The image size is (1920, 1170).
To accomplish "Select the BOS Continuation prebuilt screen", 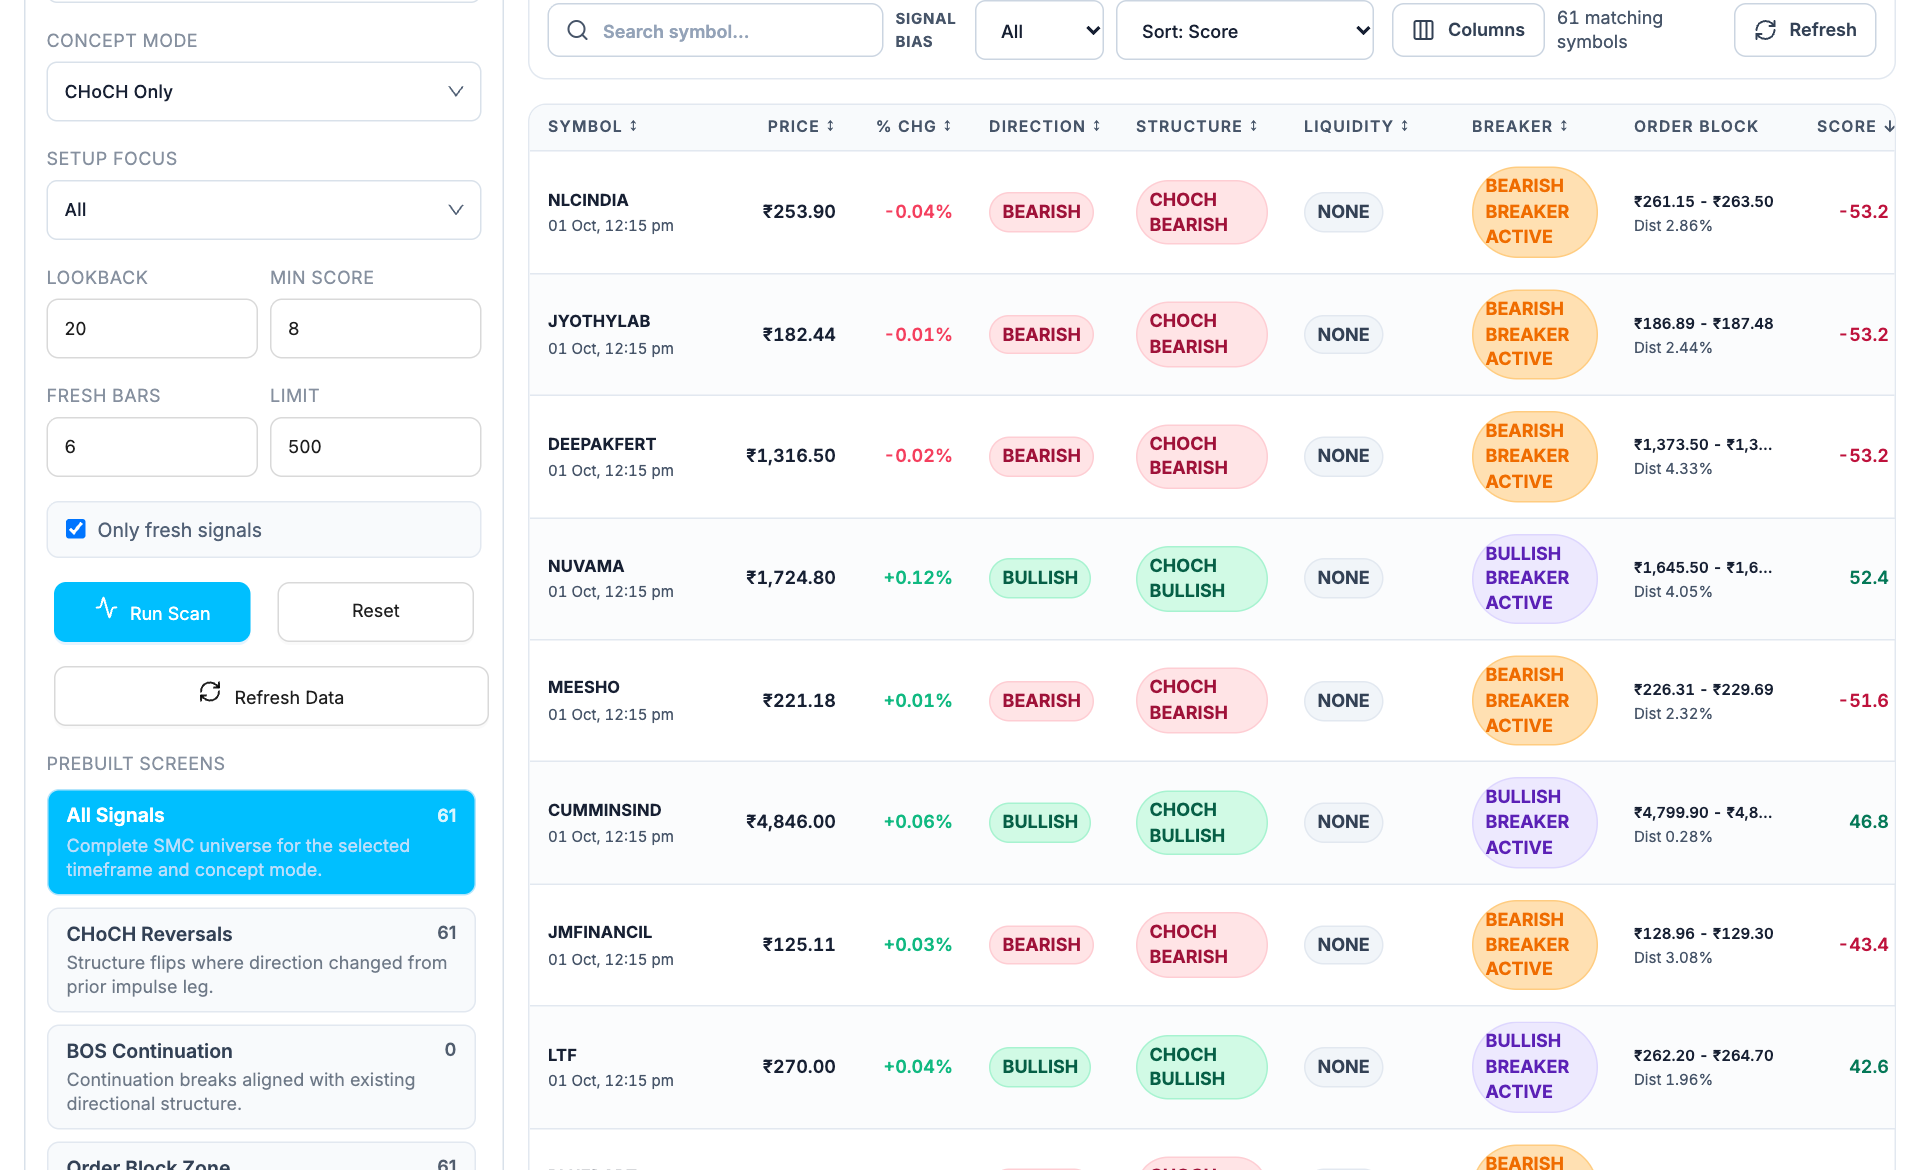I will click(x=261, y=1077).
